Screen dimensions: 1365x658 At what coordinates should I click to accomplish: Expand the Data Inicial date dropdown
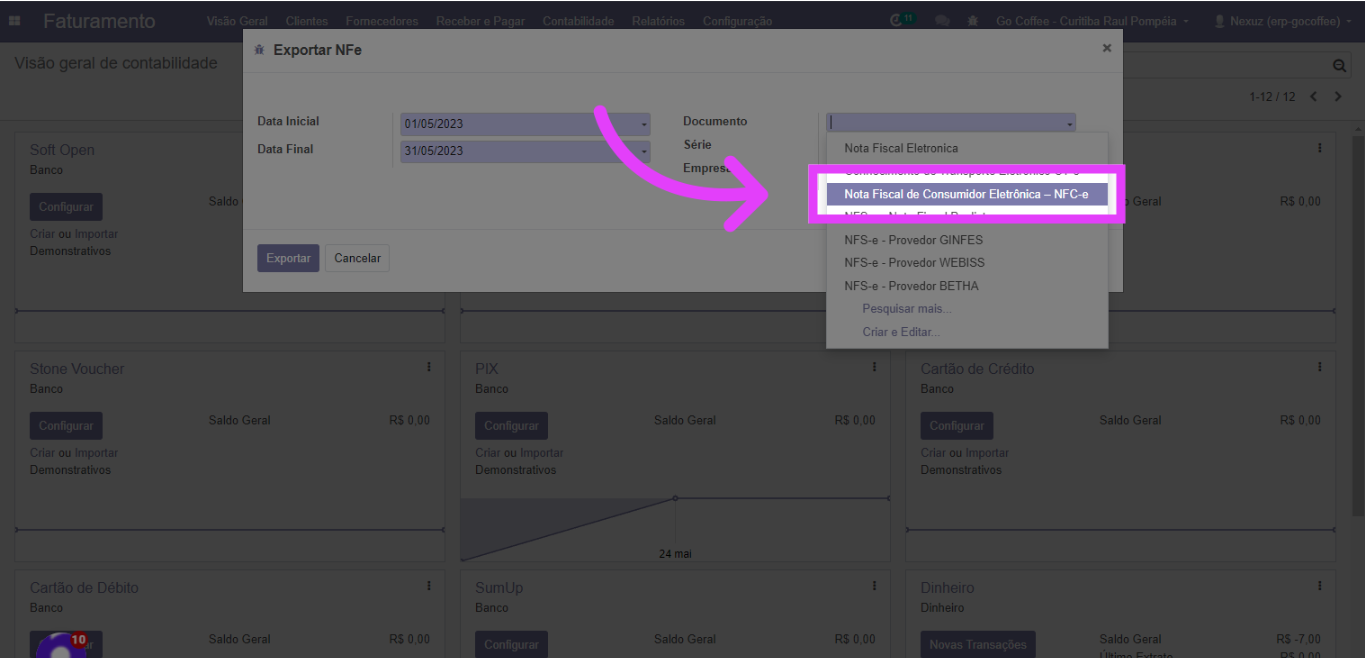pos(644,125)
